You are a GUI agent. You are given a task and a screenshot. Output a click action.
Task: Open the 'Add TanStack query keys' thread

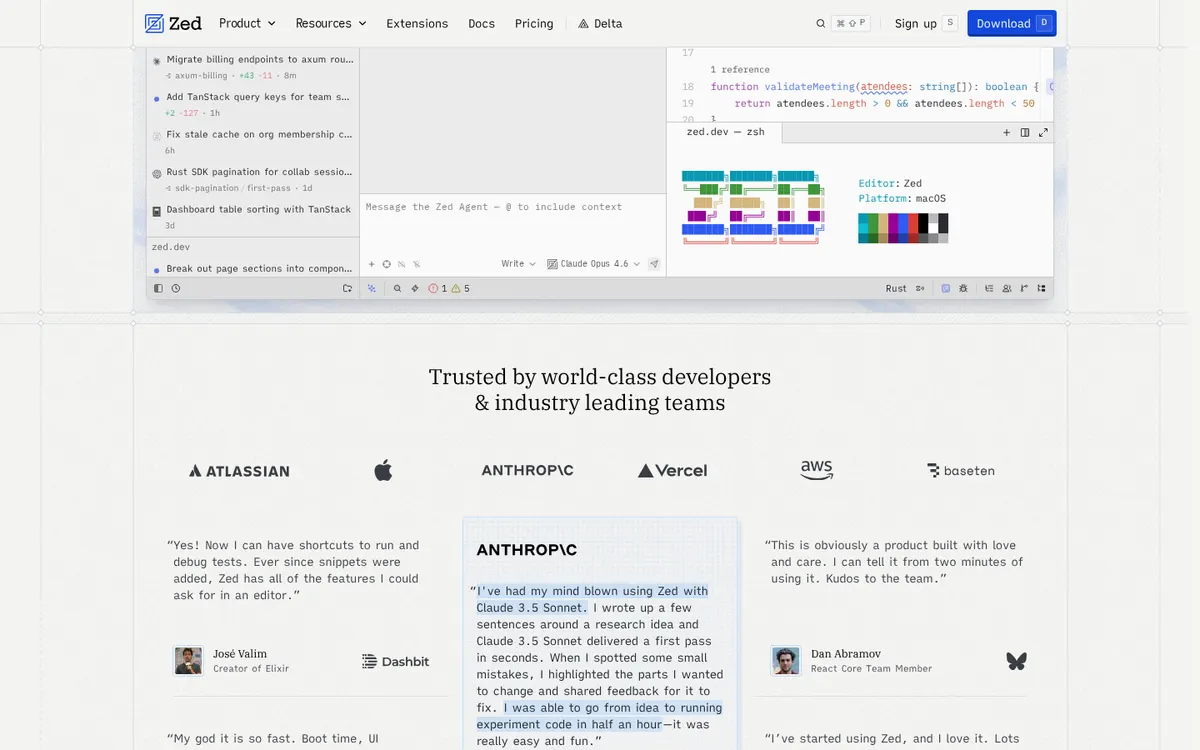pos(253,105)
